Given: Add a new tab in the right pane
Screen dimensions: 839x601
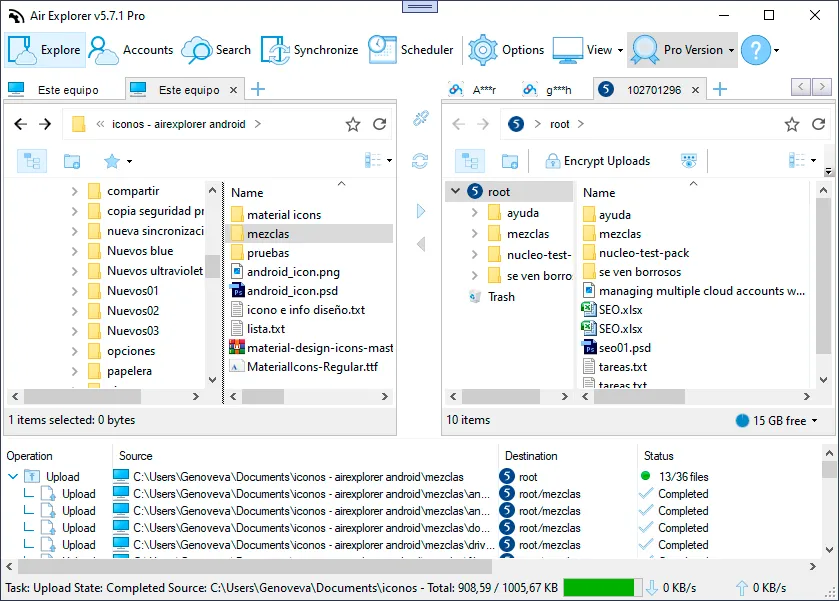Looking at the screenshot, I should click(x=720, y=89).
